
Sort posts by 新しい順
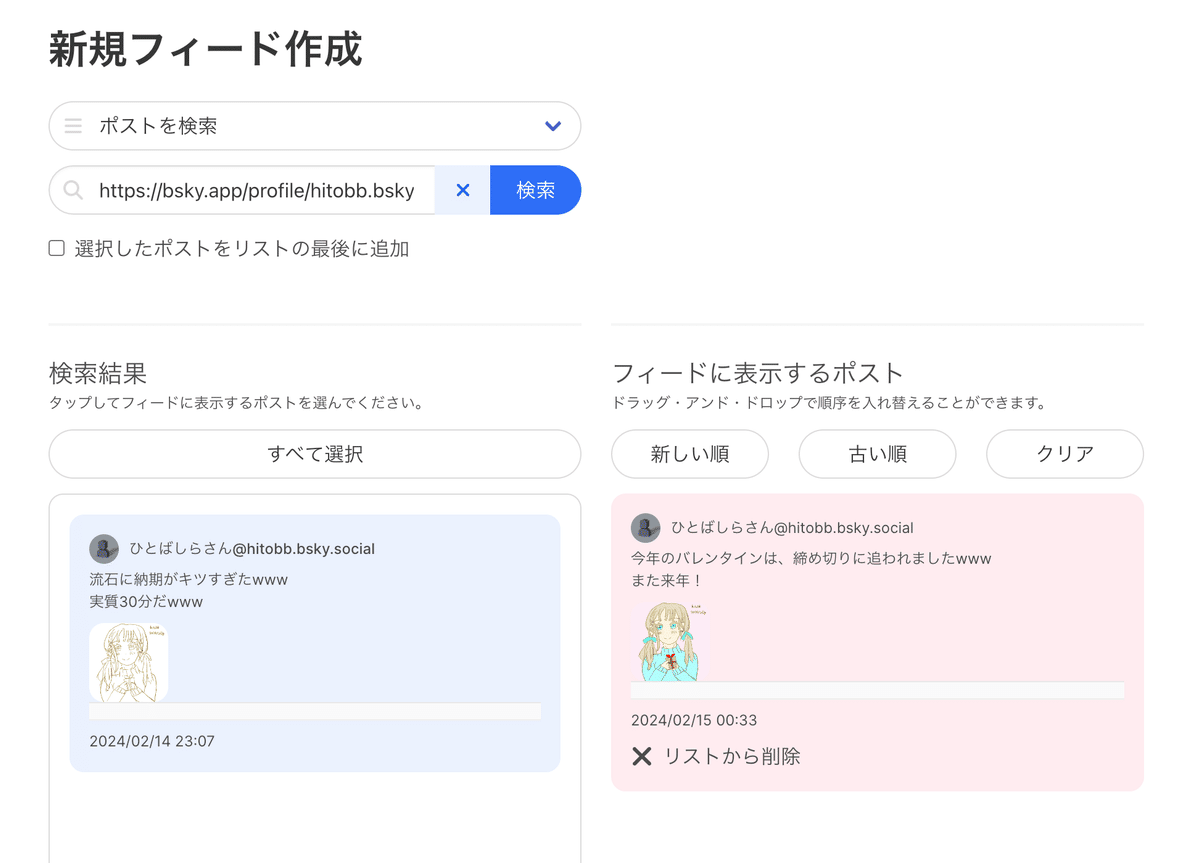tap(690, 454)
